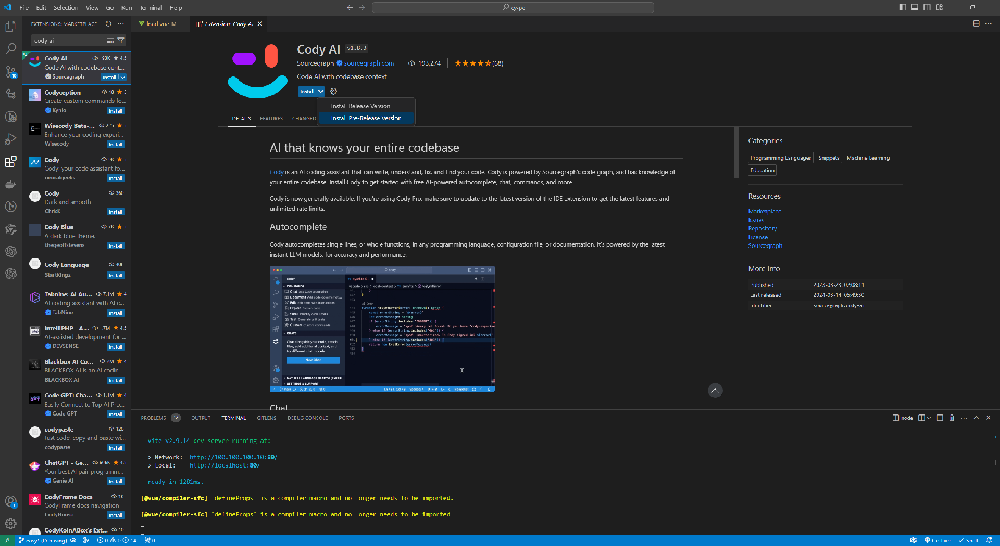Open customize layout button in title bar
The height and width of the screenshot is (546, 1000).
[939, 8]
